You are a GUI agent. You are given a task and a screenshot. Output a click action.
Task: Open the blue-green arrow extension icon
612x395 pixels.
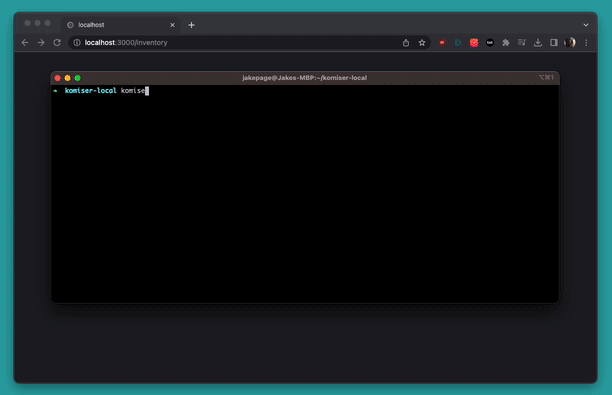458,43
